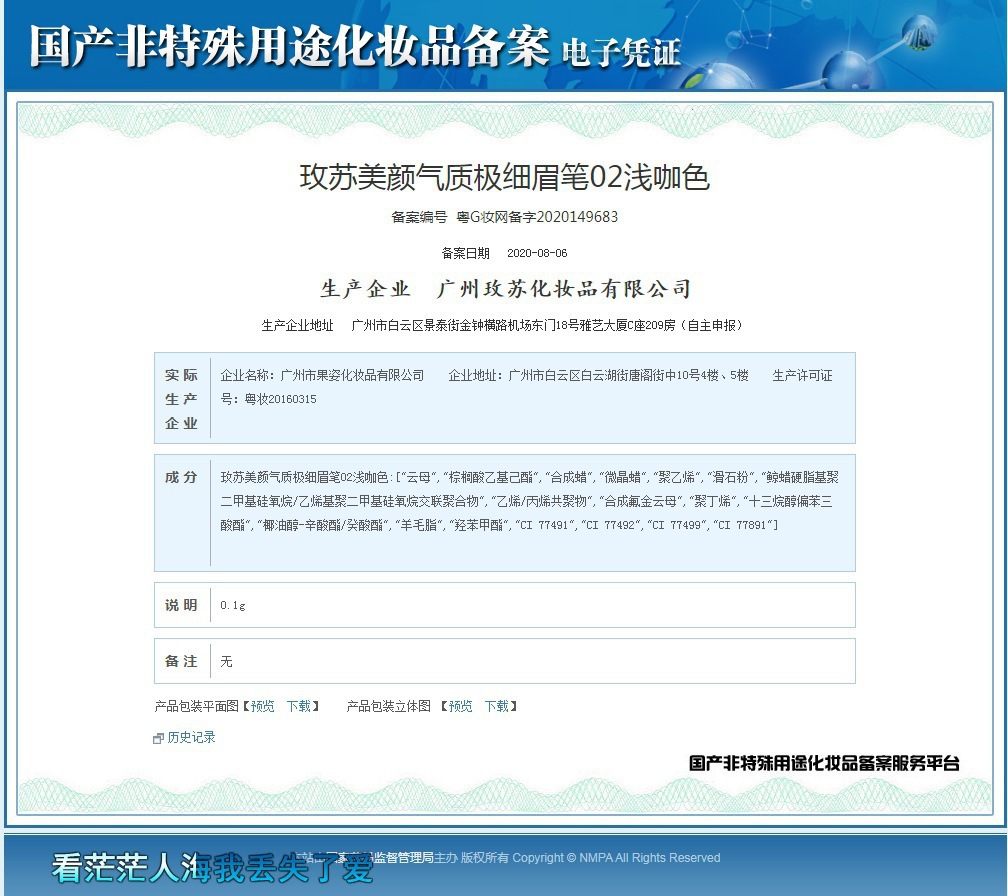Click the header title 国产非特殊用途化妆品备案
1008x896 pixels.
point(289,46)
